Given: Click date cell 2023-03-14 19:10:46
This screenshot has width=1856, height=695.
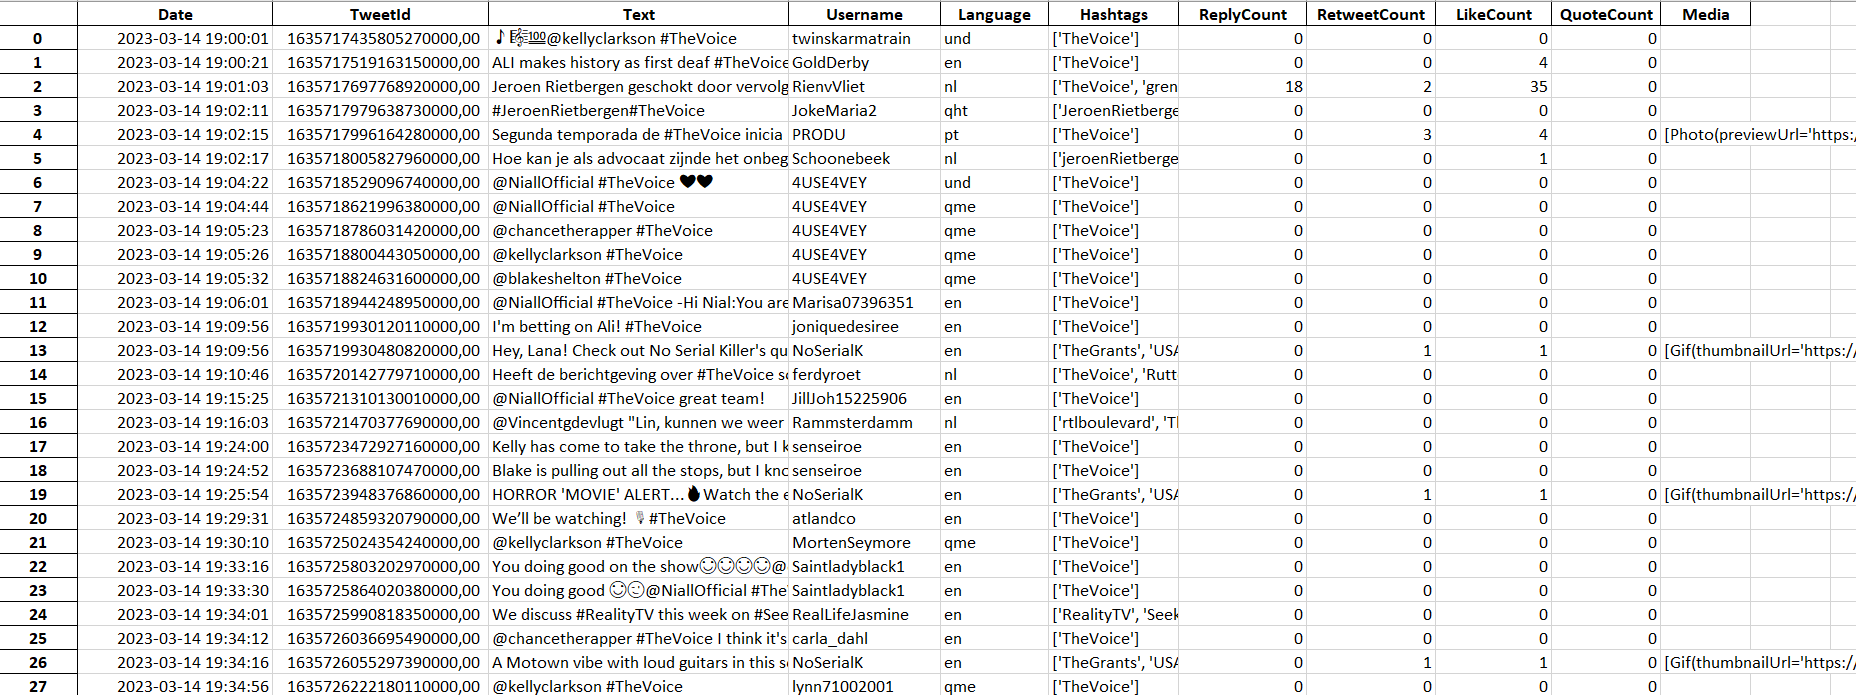Looking at the screenshot, I should tap(175, 374).
